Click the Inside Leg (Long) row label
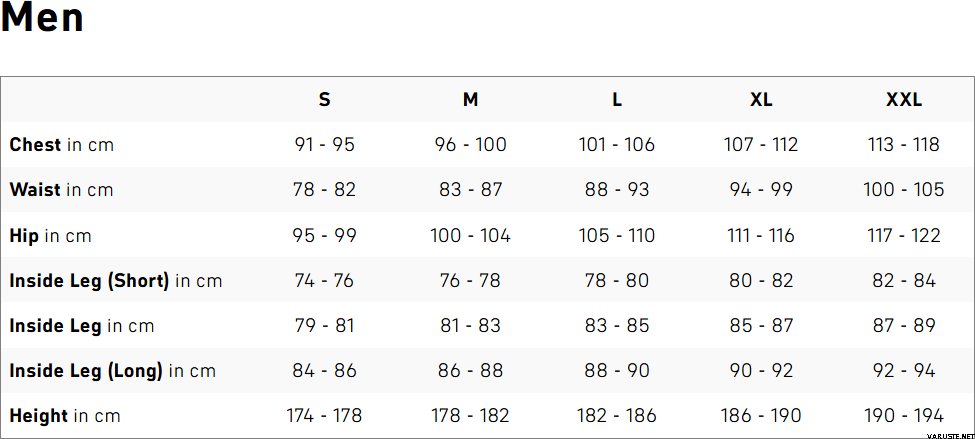The image size is (975, 439). pos(112,371)
